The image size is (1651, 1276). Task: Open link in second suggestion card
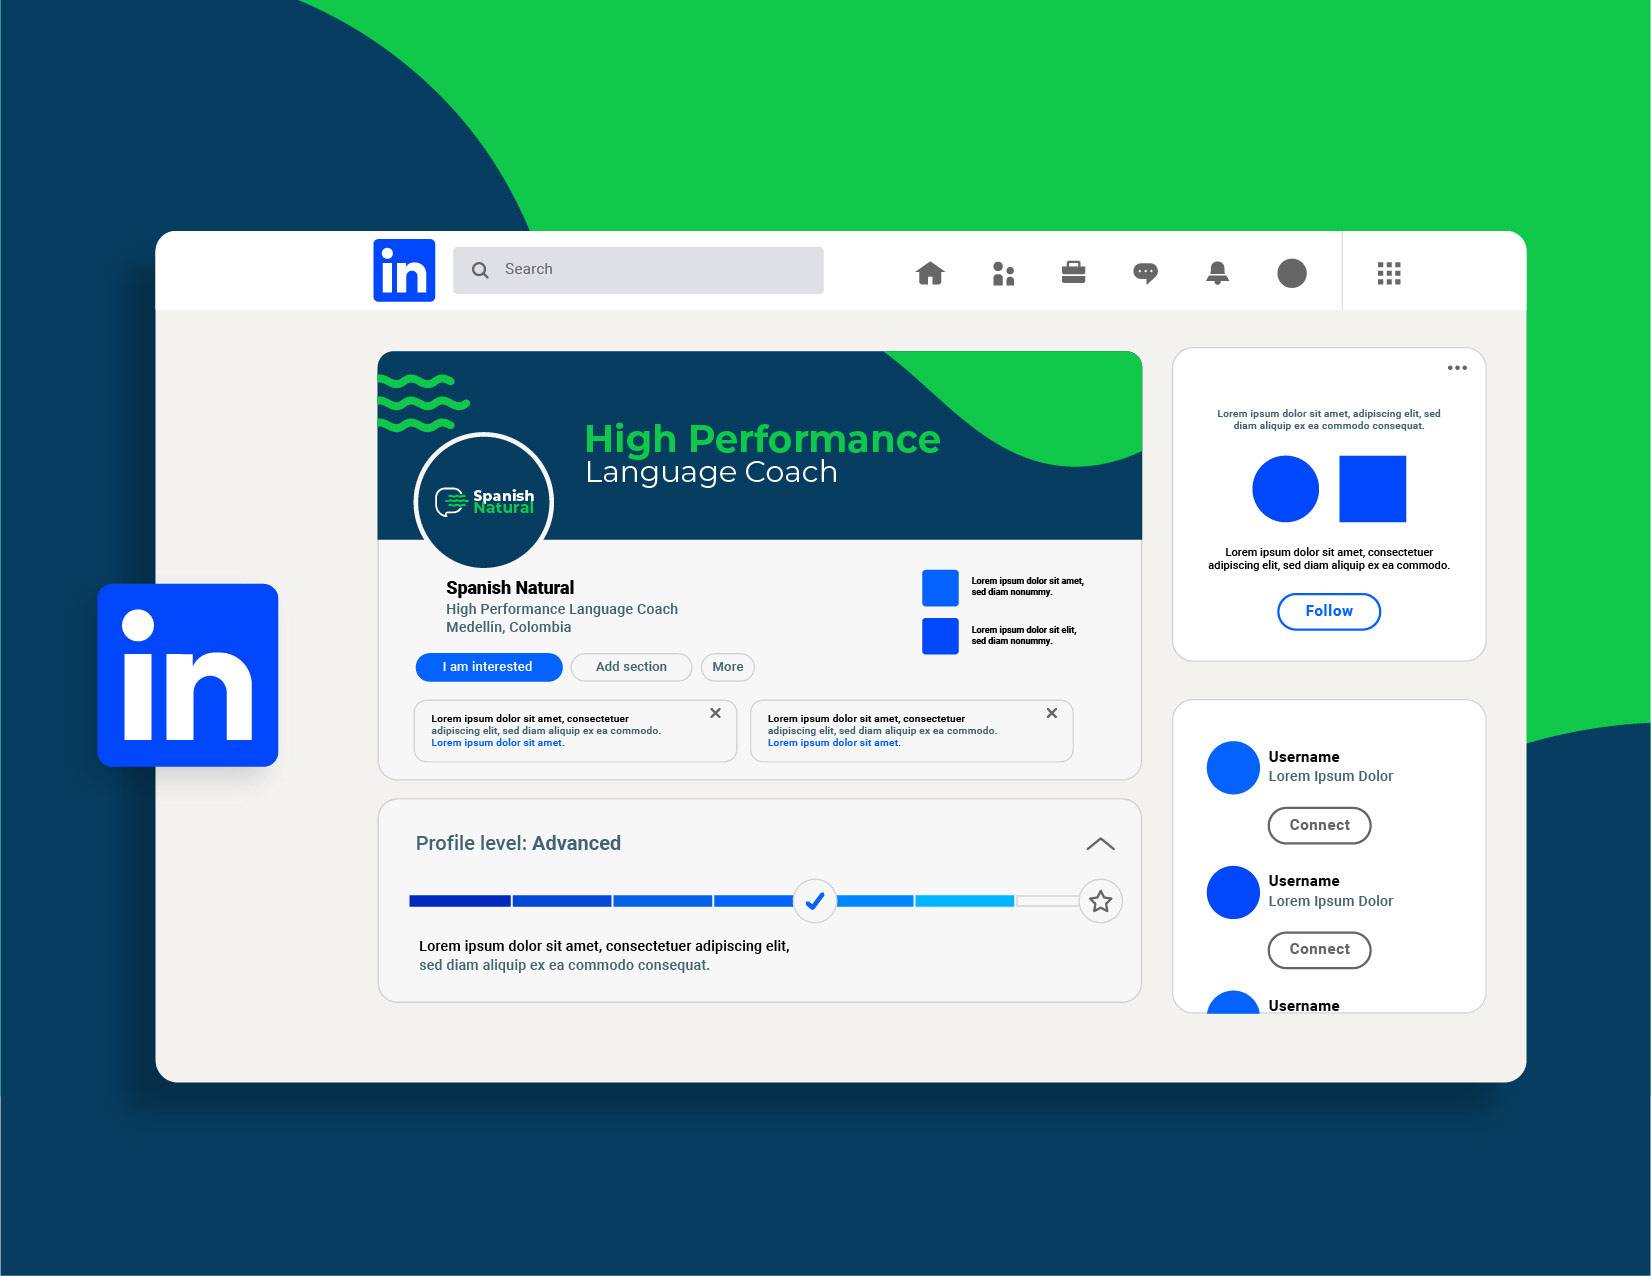[834, 743]
